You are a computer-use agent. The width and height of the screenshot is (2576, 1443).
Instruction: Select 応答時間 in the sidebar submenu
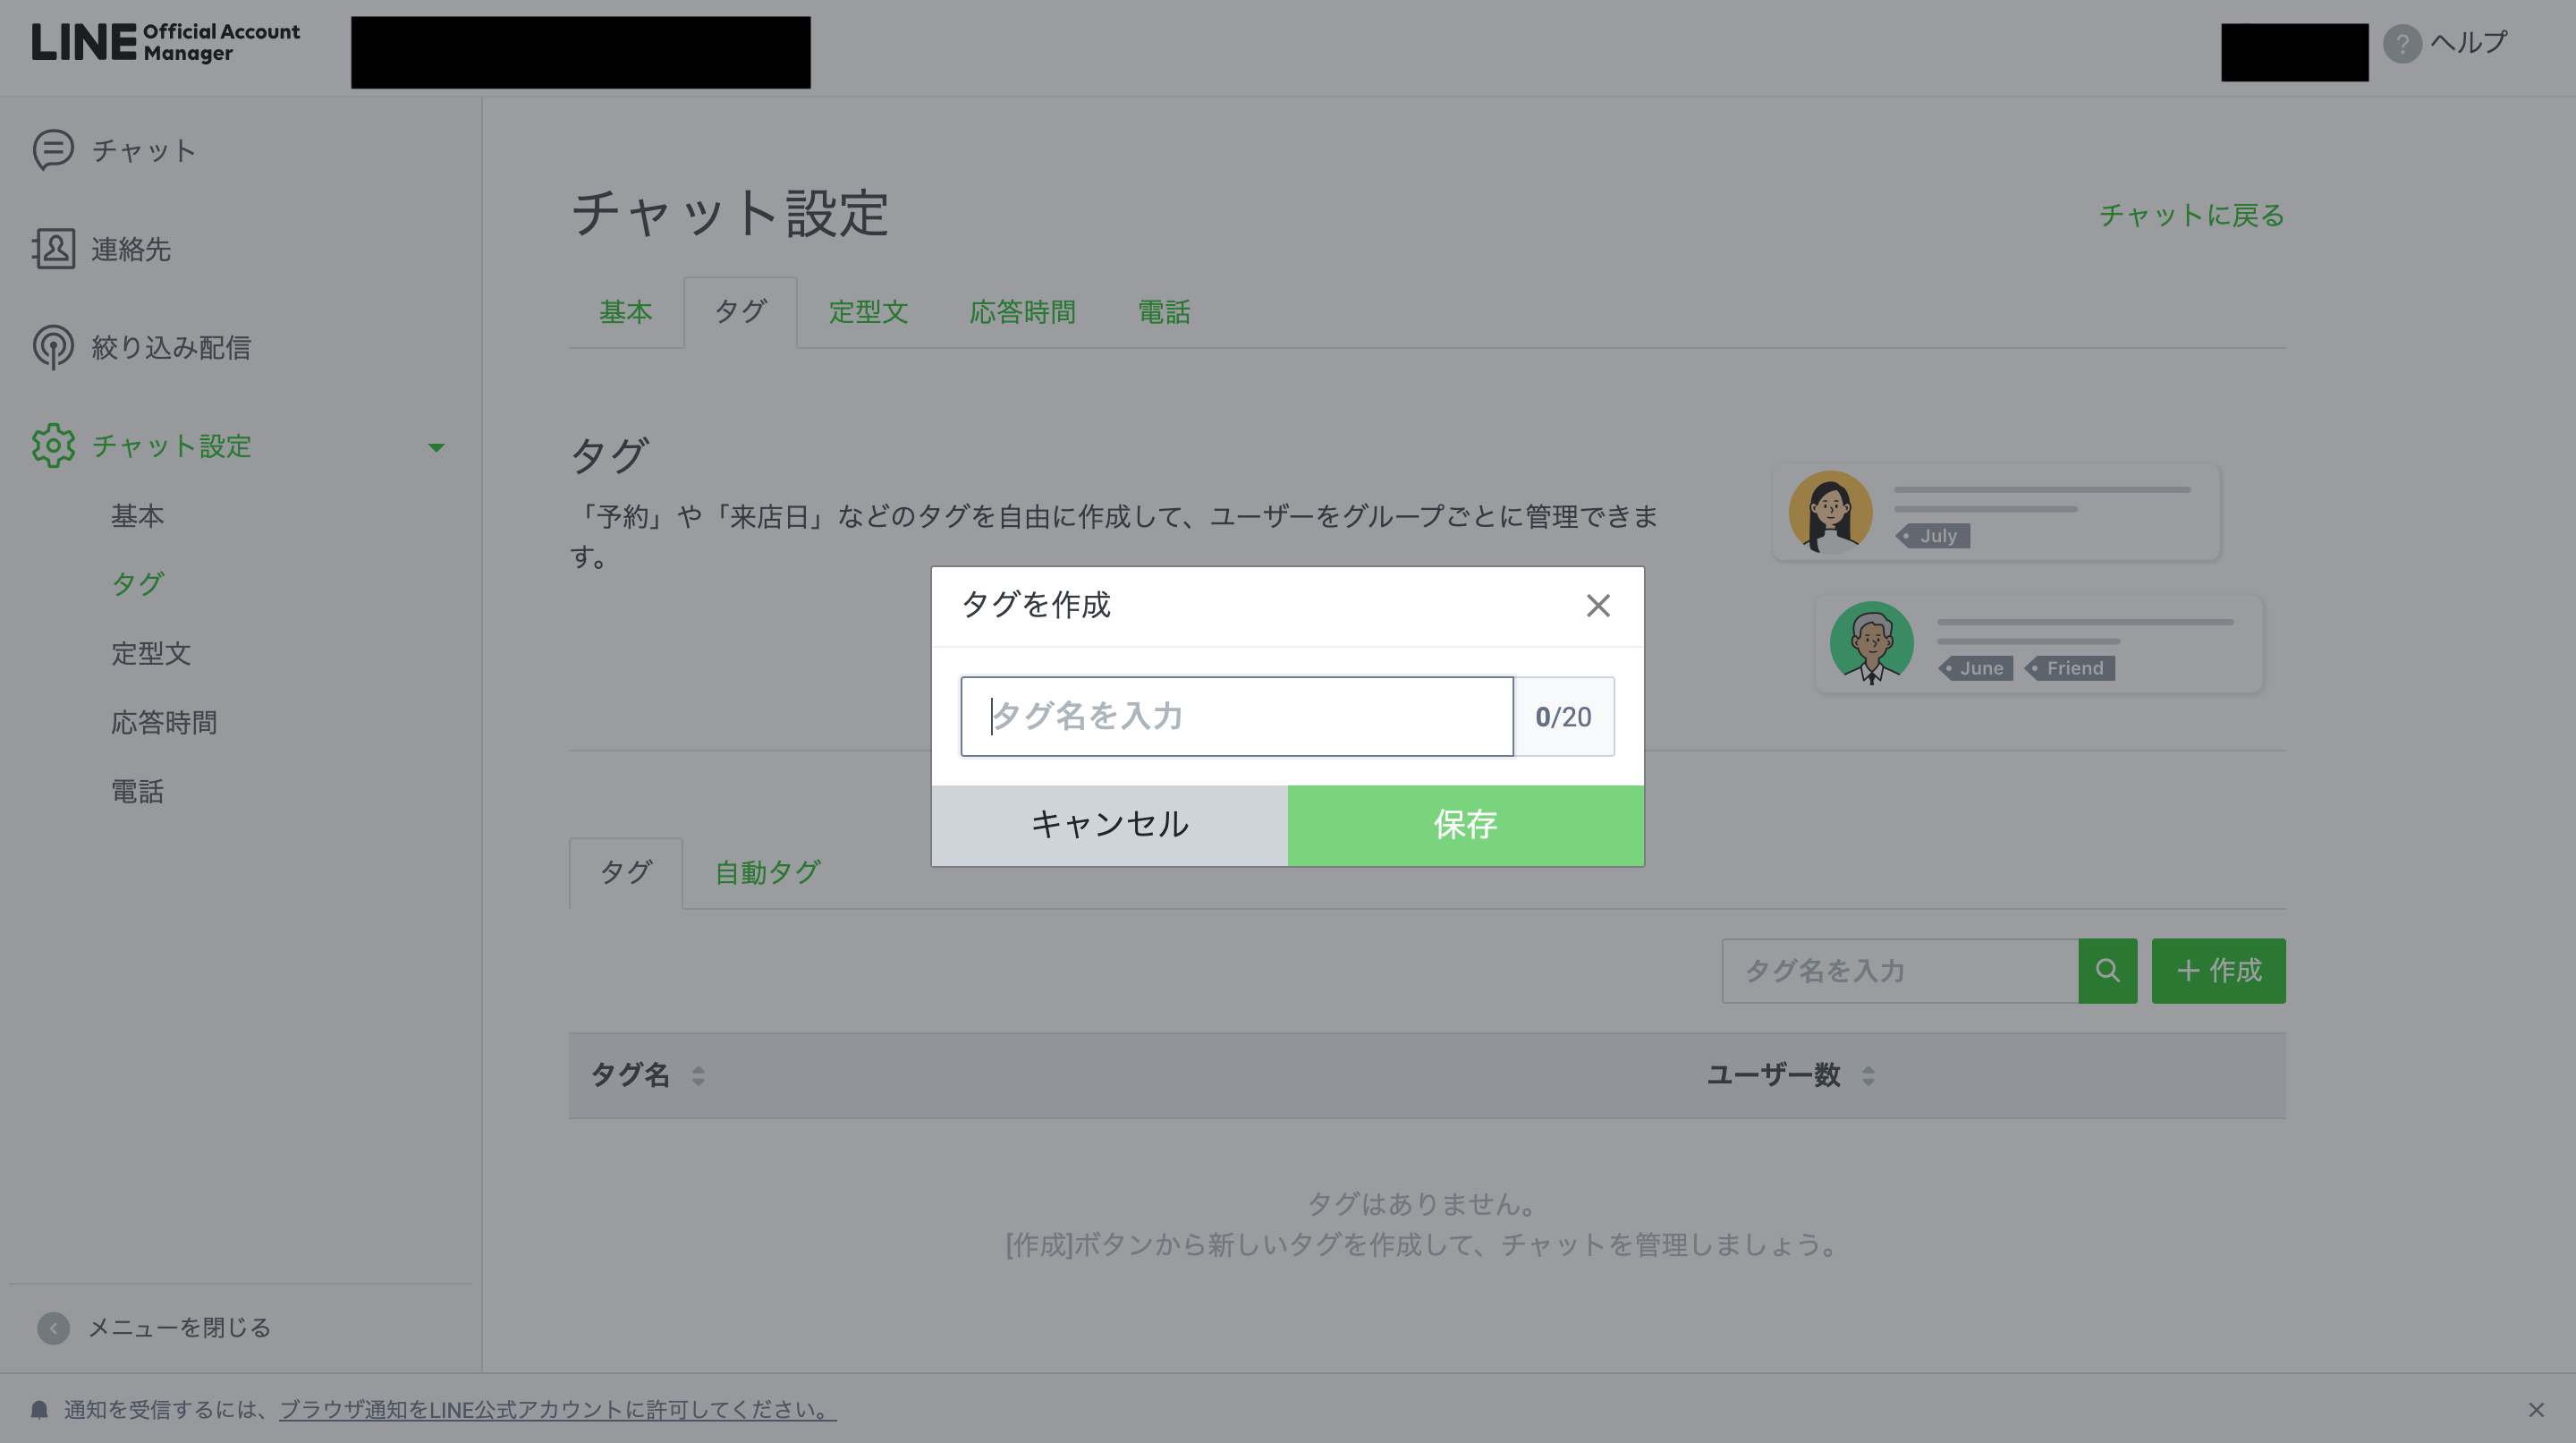point(164,723)
